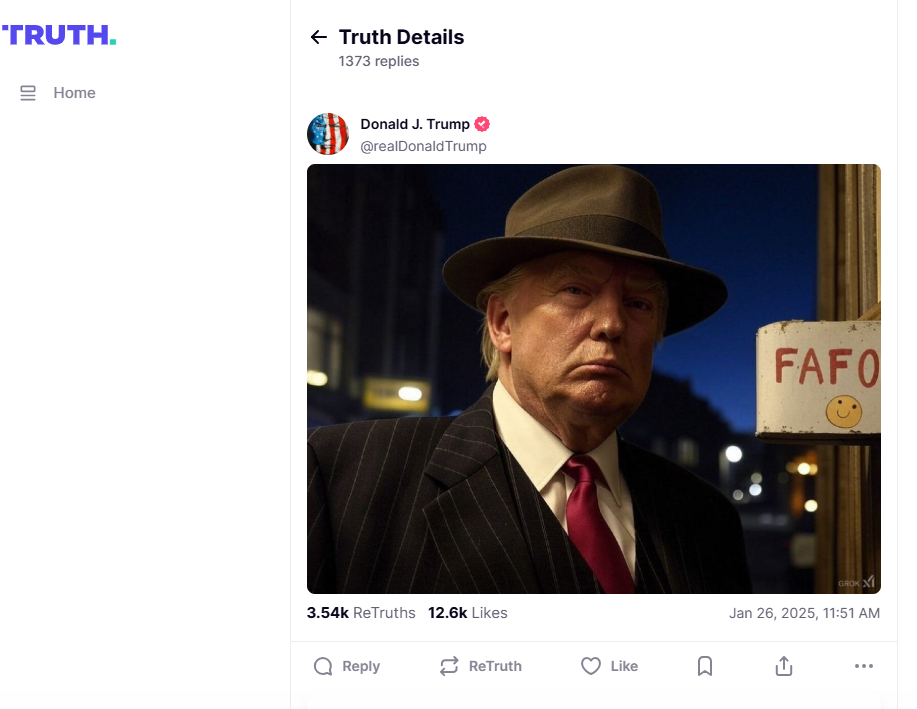This screenshot has width=917, height=709.
Task: Go back with the left arrow
Action: pos(319,37)
